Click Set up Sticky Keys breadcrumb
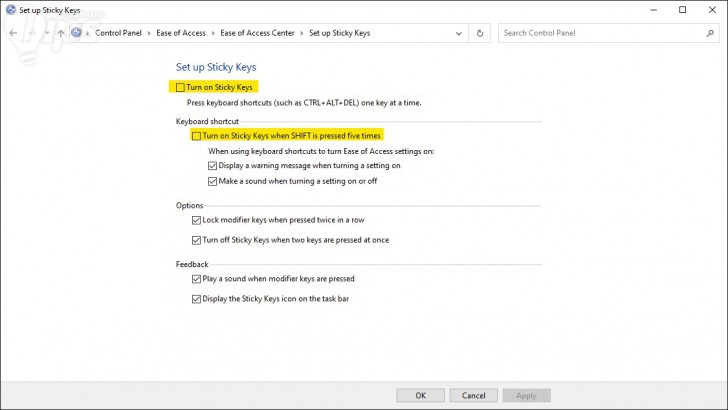The height and width of the screenshot is (410, 728). point(339,33)
